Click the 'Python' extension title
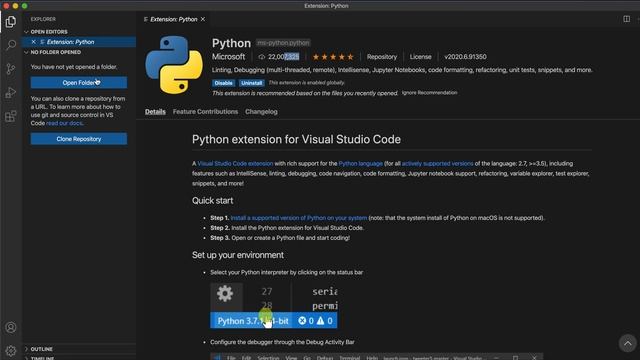 coord(231,43)
